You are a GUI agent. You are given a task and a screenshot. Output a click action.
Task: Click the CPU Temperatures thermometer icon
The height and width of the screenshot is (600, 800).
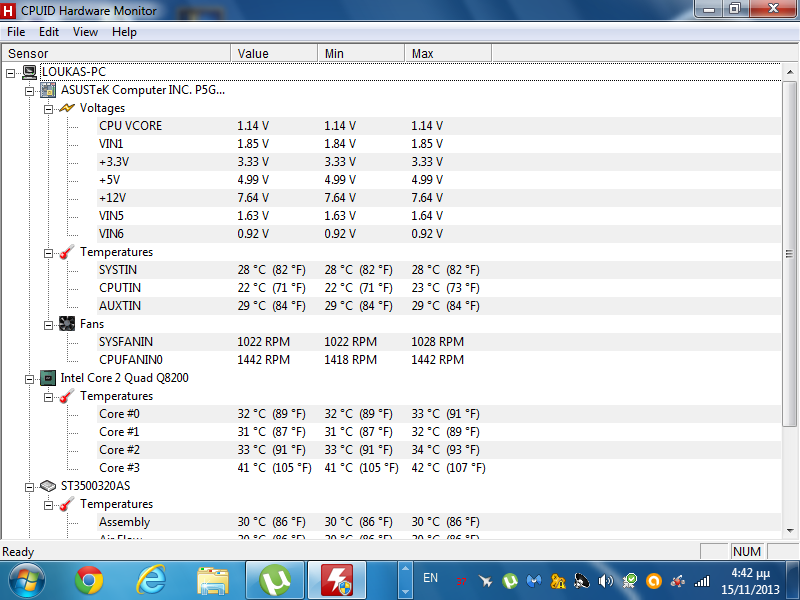coord(67,396)
